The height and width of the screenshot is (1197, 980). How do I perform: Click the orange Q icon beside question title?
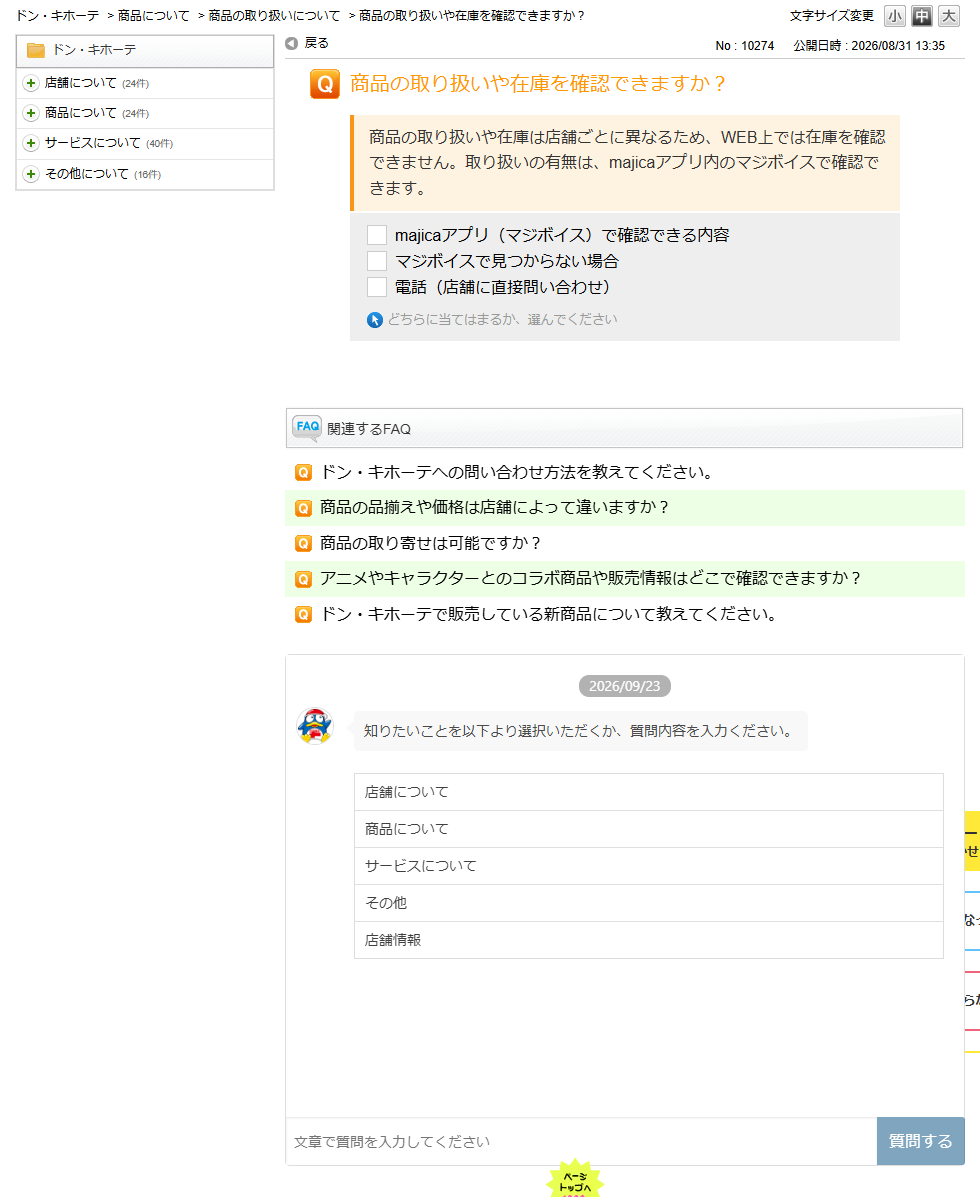point(325,84)
